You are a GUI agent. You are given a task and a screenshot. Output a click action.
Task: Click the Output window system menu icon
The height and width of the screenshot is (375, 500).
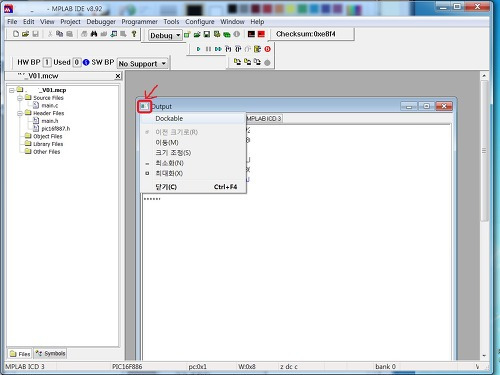[x=144, y=106]
